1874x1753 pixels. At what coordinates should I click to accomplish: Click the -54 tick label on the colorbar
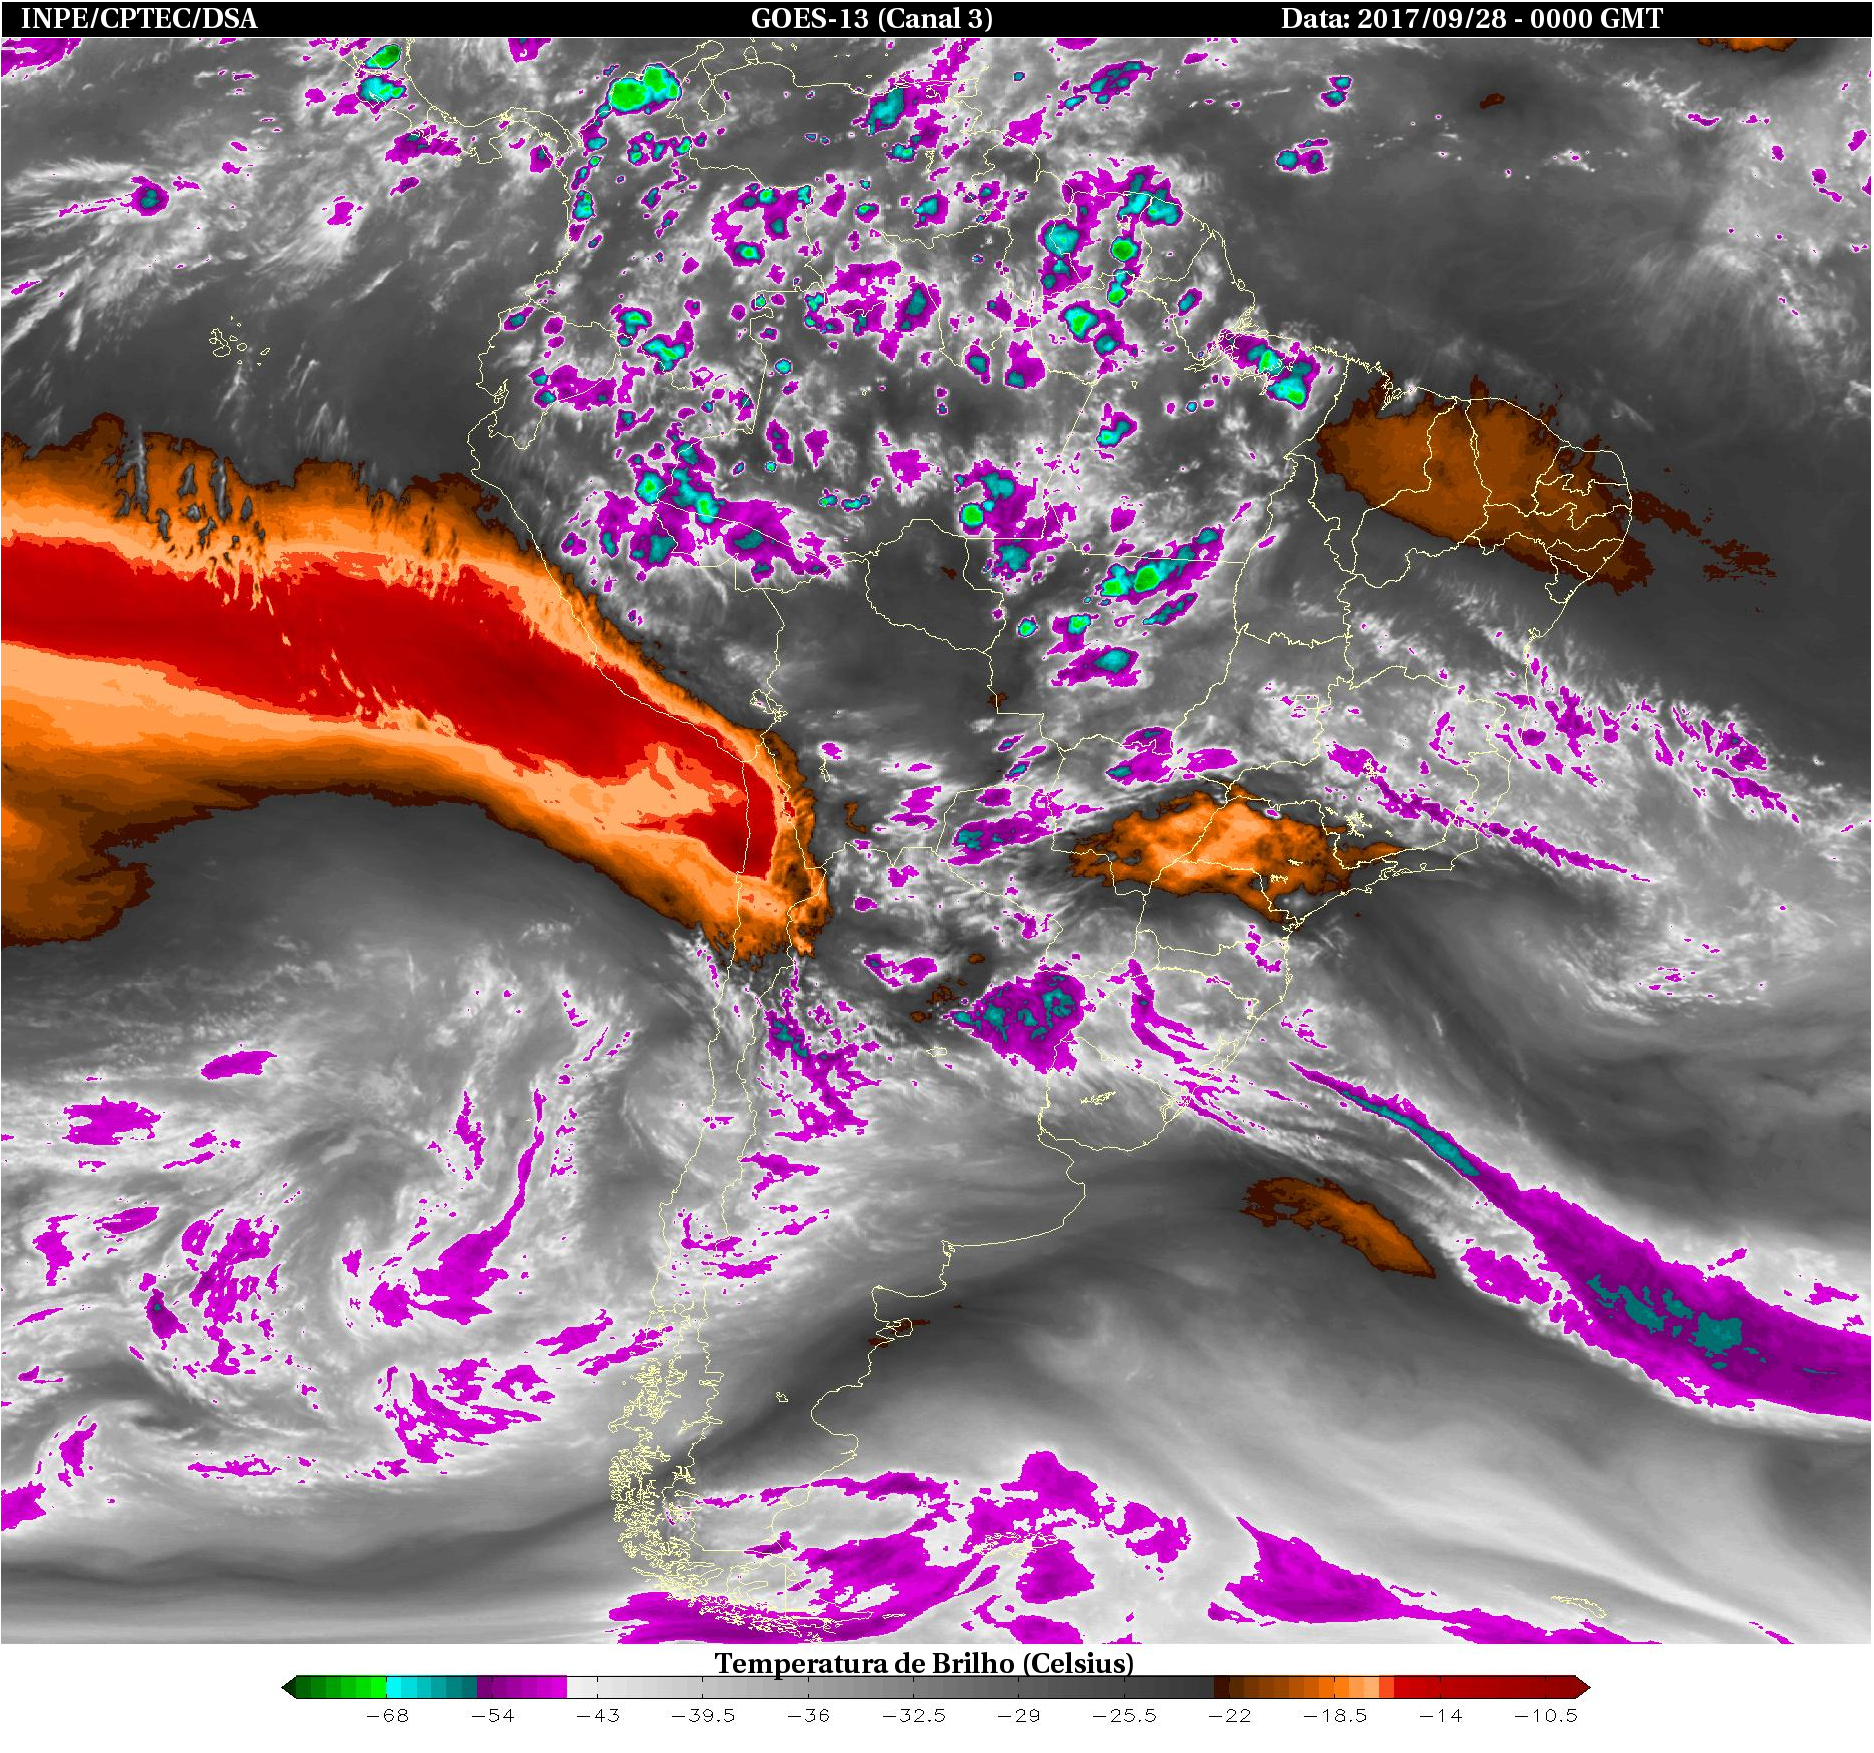click(491, 1716)
